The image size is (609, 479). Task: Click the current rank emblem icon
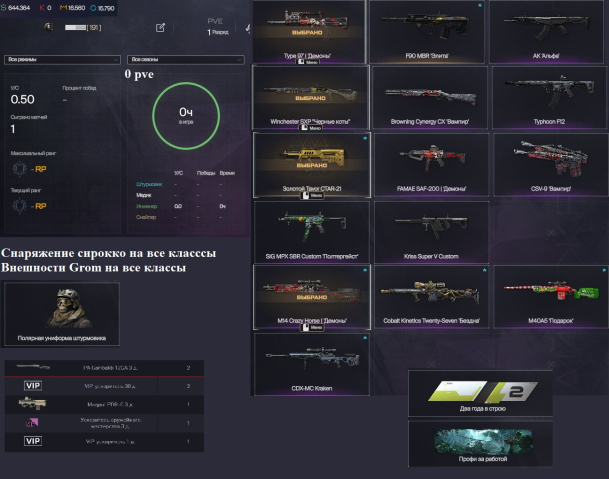[x=19, y=206]
